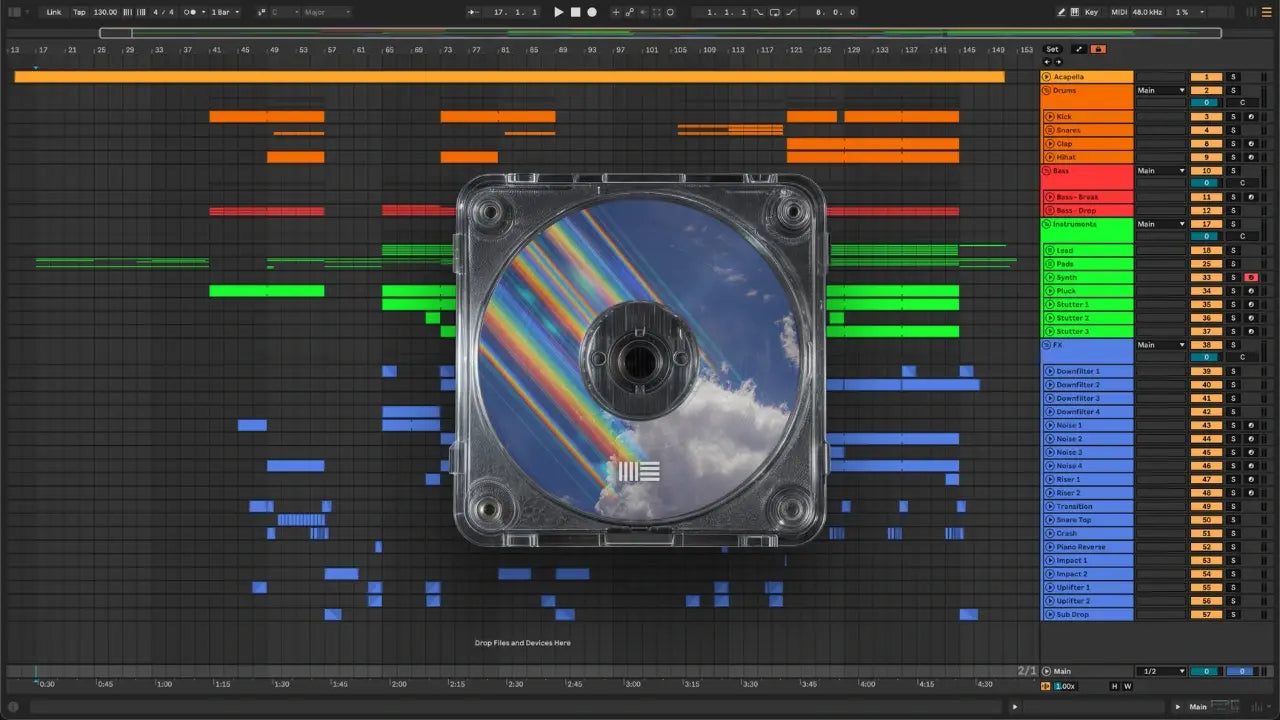Click the Link button
The width and height of the screenshot is (1280, 720).
click(54, 12)
